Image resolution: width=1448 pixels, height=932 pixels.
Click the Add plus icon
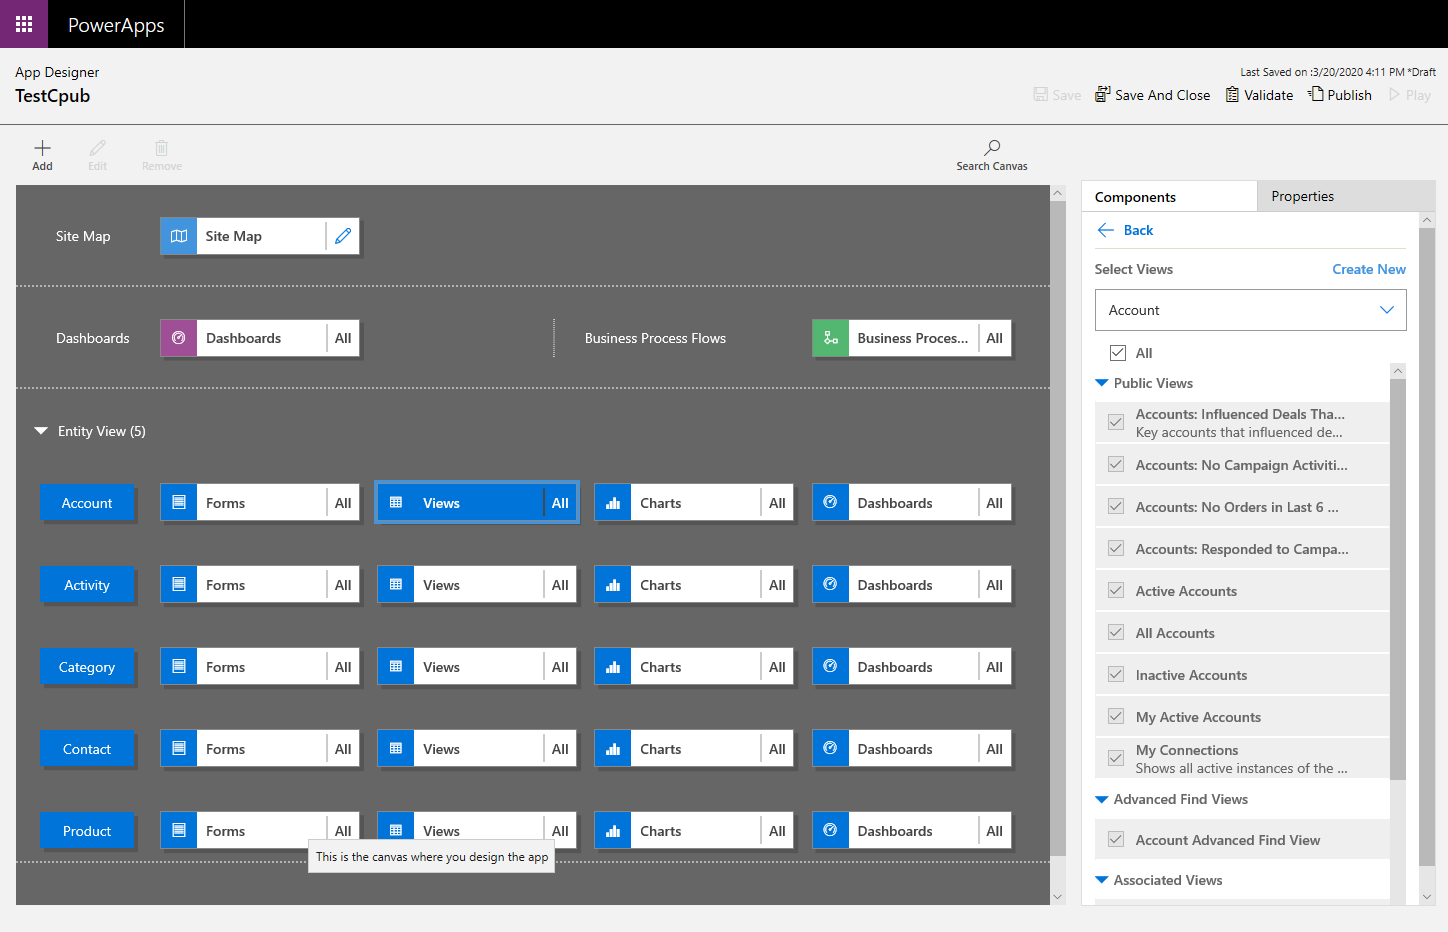[x=42, y=148]
